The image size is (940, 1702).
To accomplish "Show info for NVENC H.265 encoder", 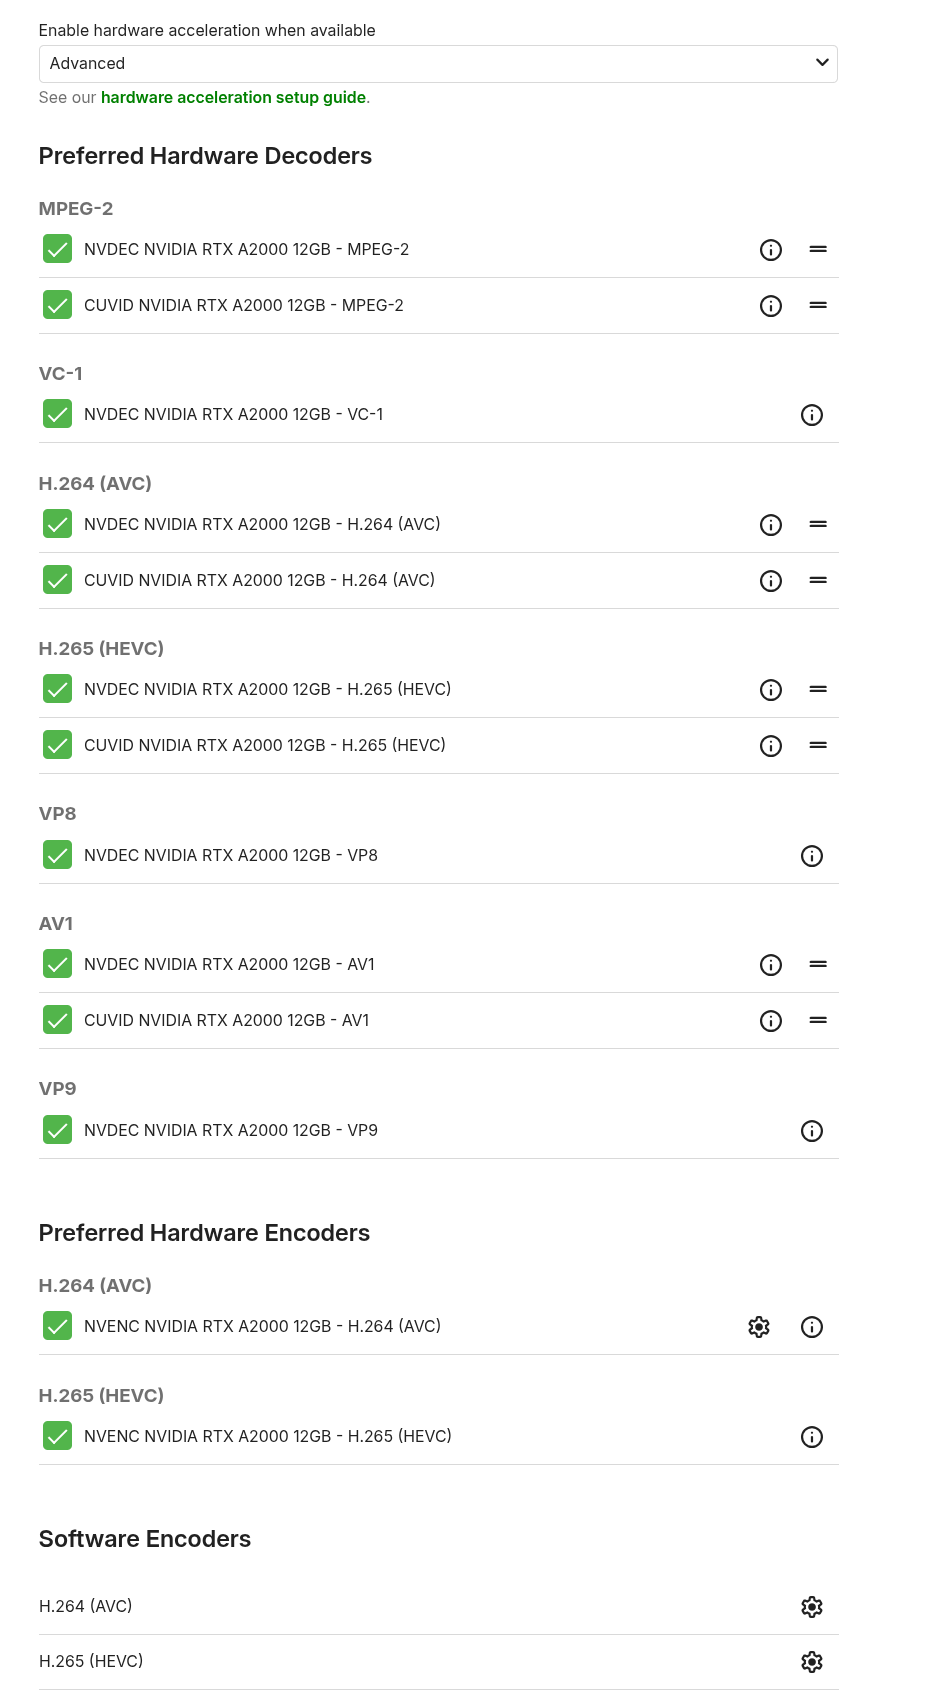I will click(x=812, y=1437).
